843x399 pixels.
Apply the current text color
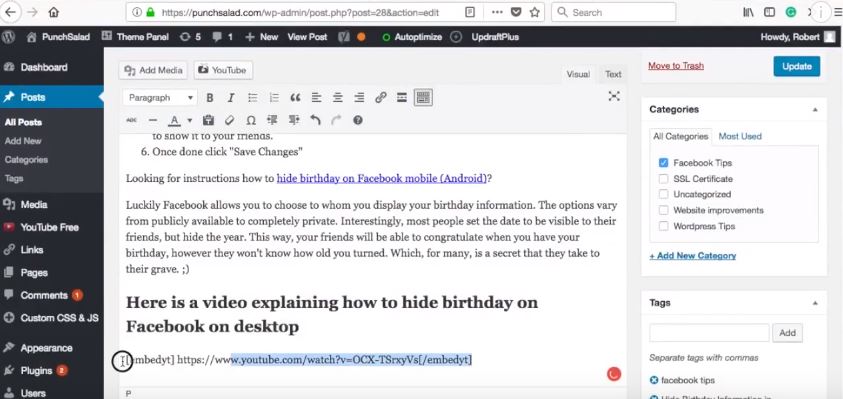pos(174,120)
